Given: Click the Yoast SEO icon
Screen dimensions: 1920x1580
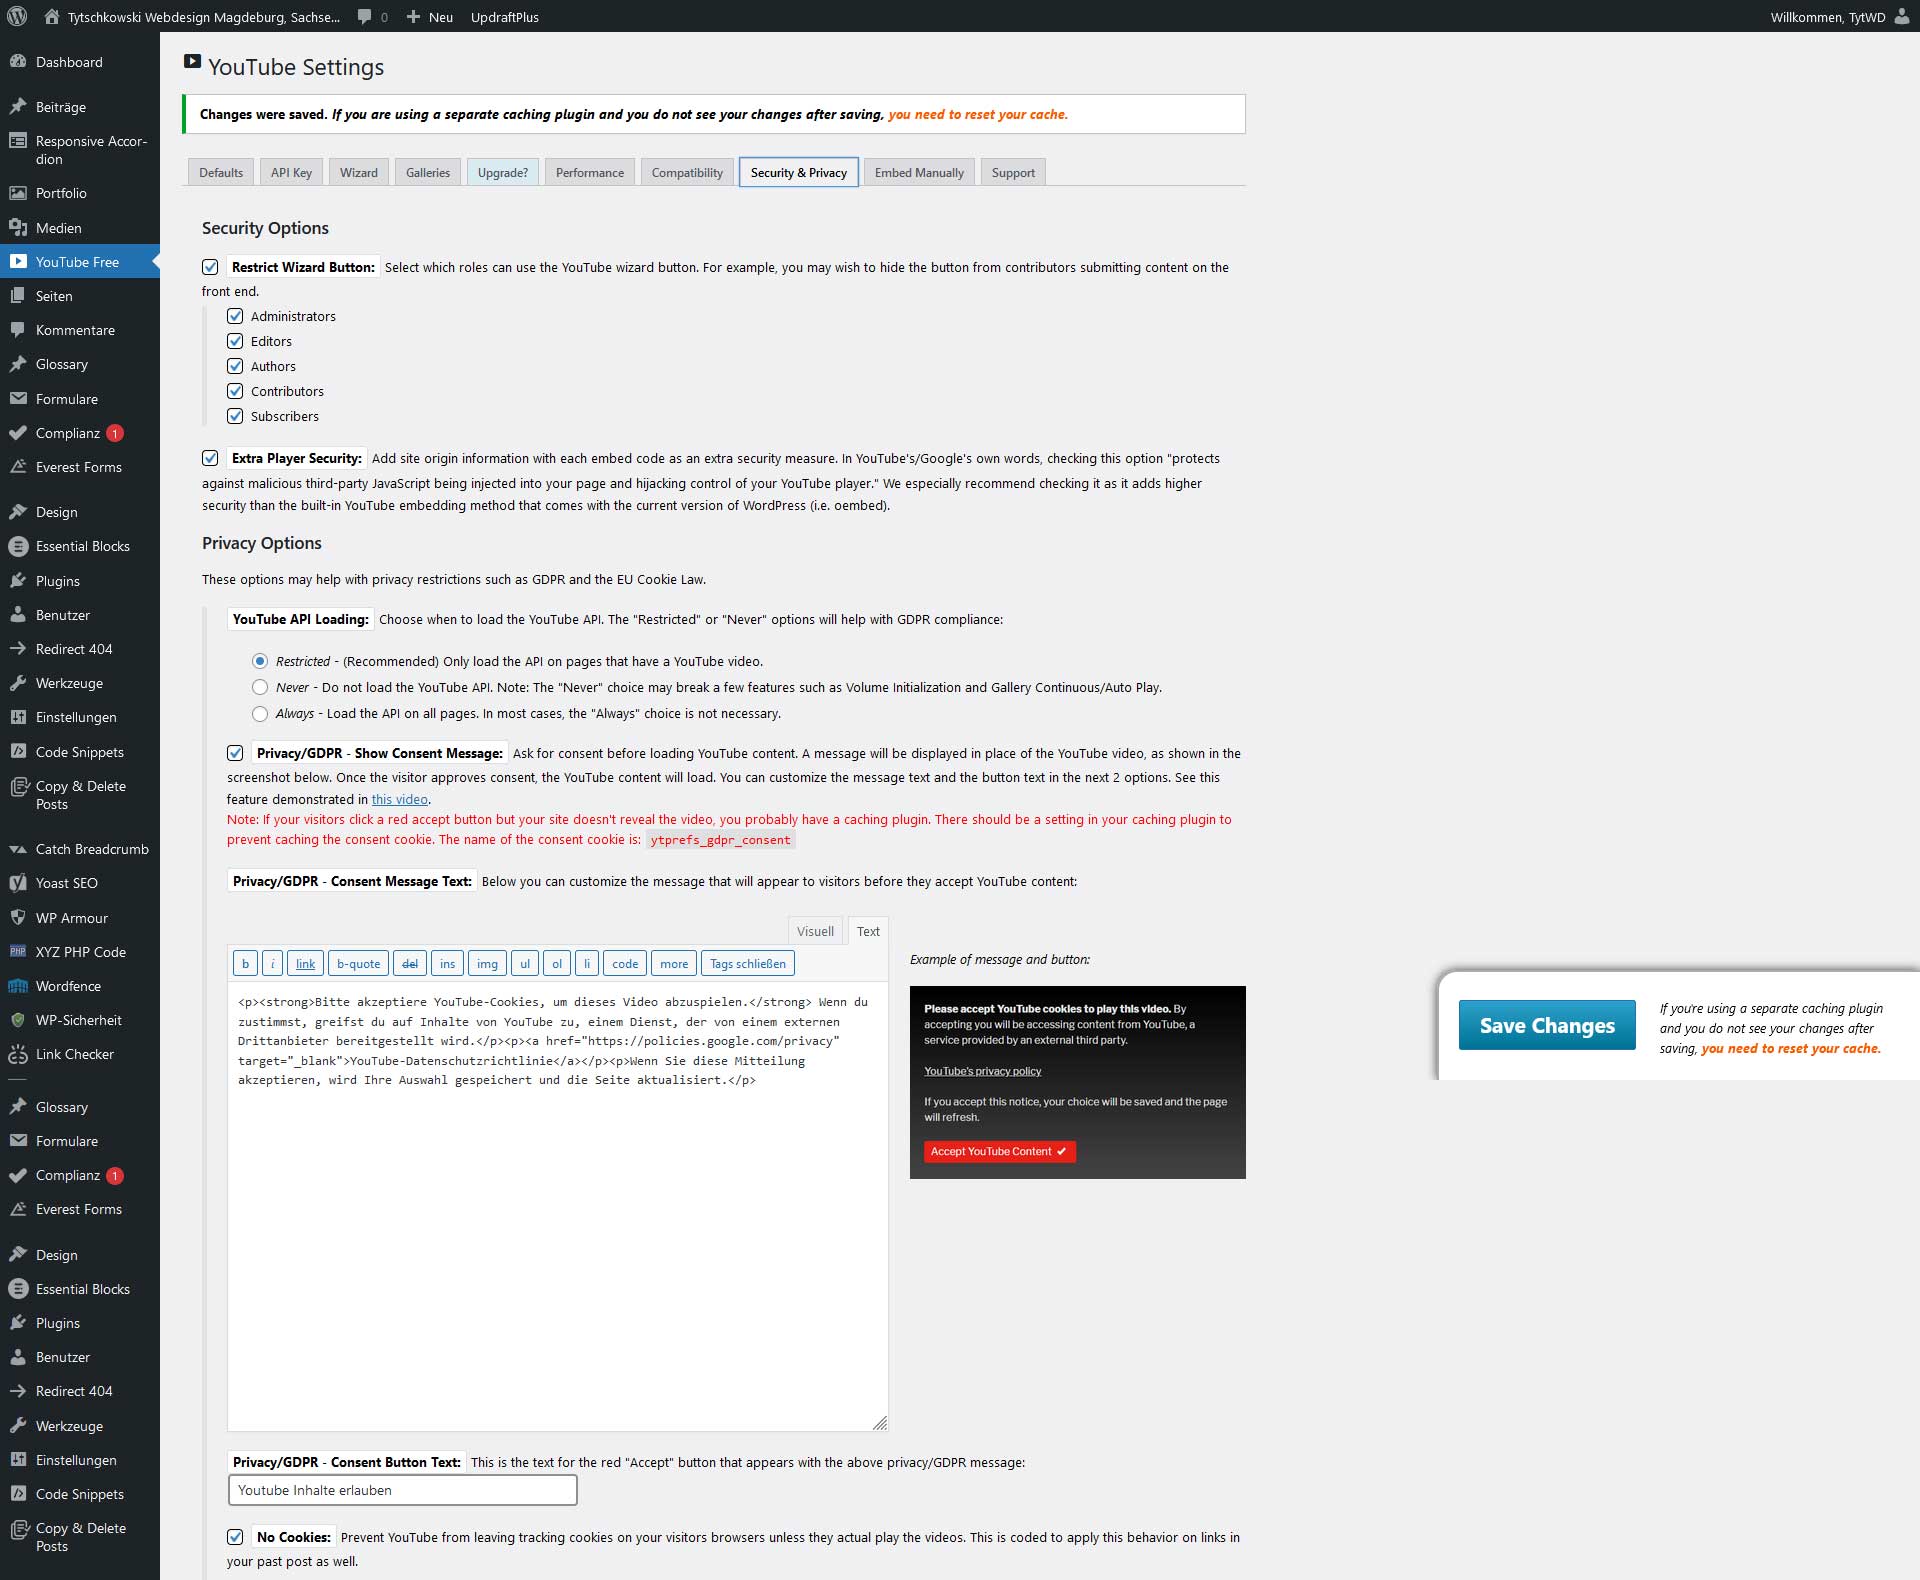Looking at the screenshot, I should point(18,883).
